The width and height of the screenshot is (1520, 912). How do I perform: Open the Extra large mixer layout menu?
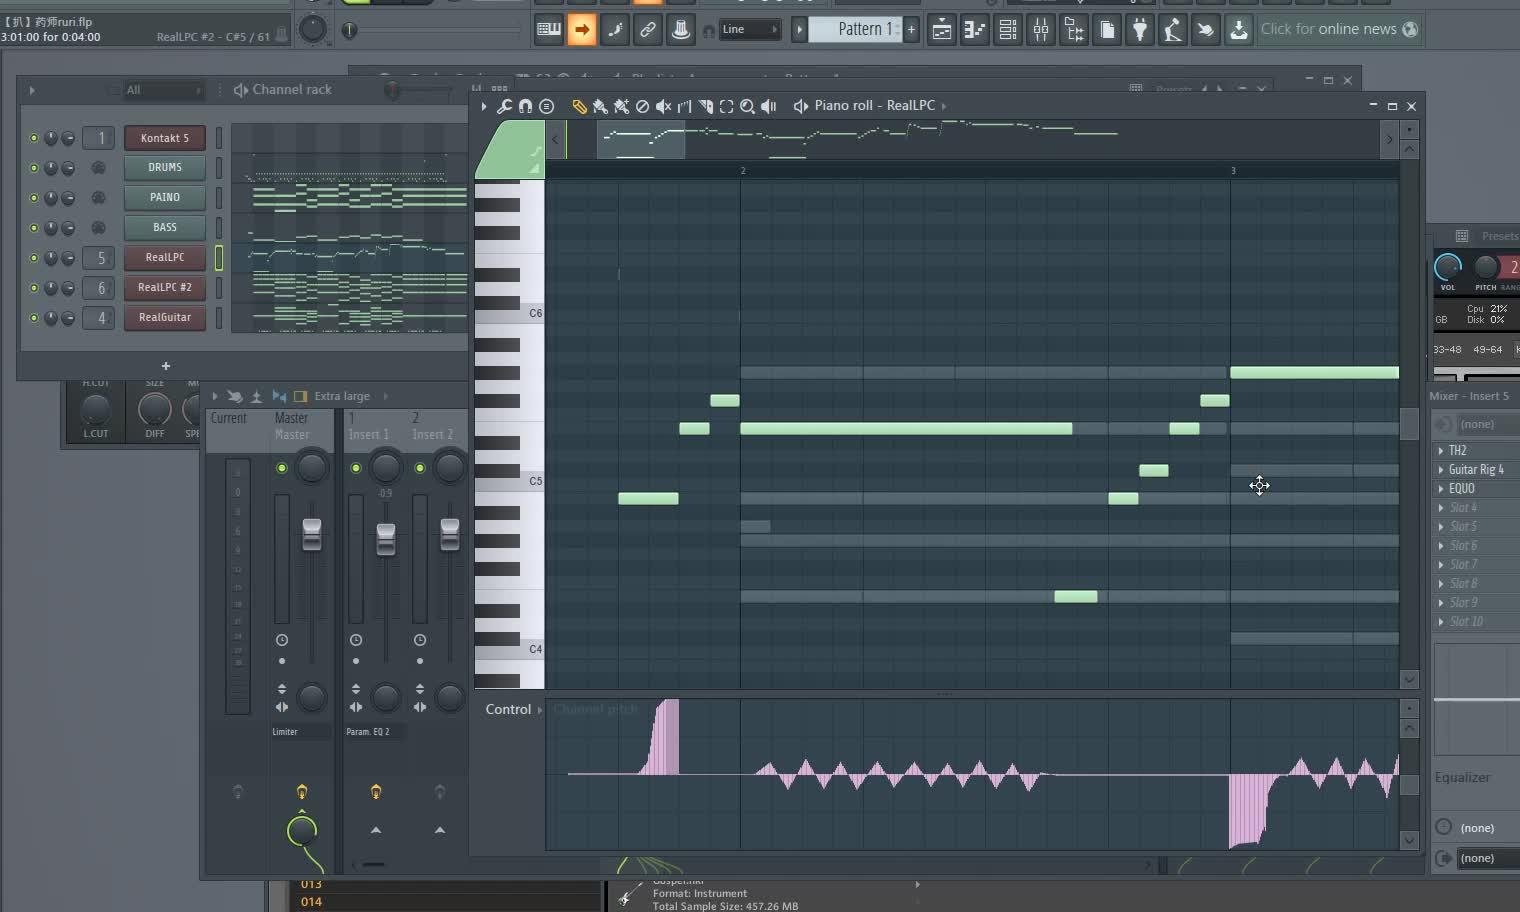click(x=342, y=397)
